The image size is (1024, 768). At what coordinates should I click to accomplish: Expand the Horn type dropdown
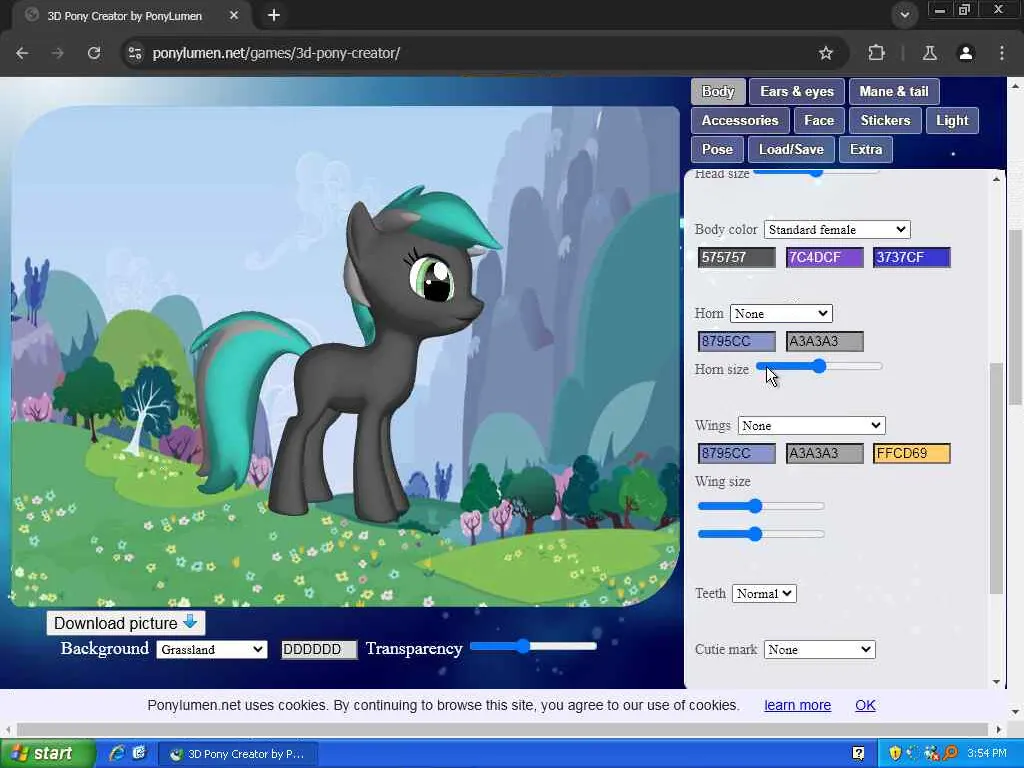pyautogui.click(x=781, y=313)
